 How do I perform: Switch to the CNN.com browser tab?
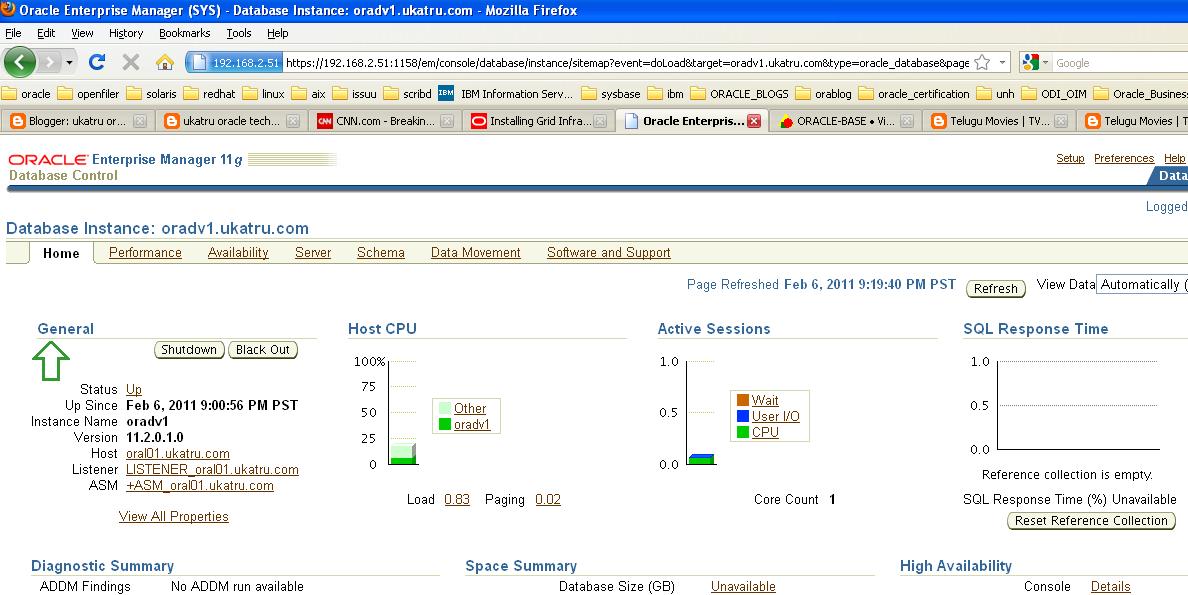385,121
